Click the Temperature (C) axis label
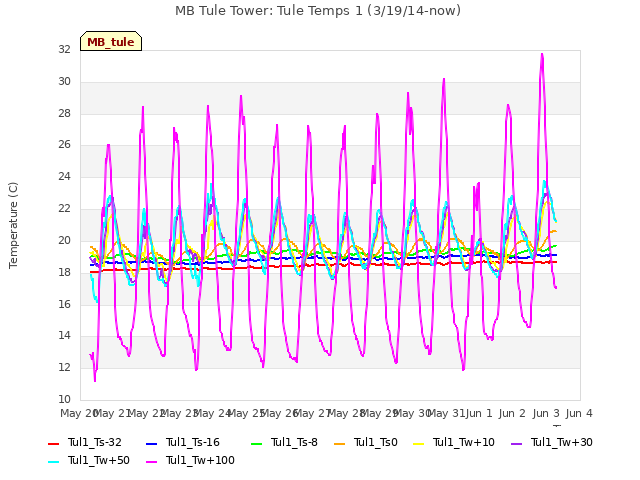 click(13, 225)
